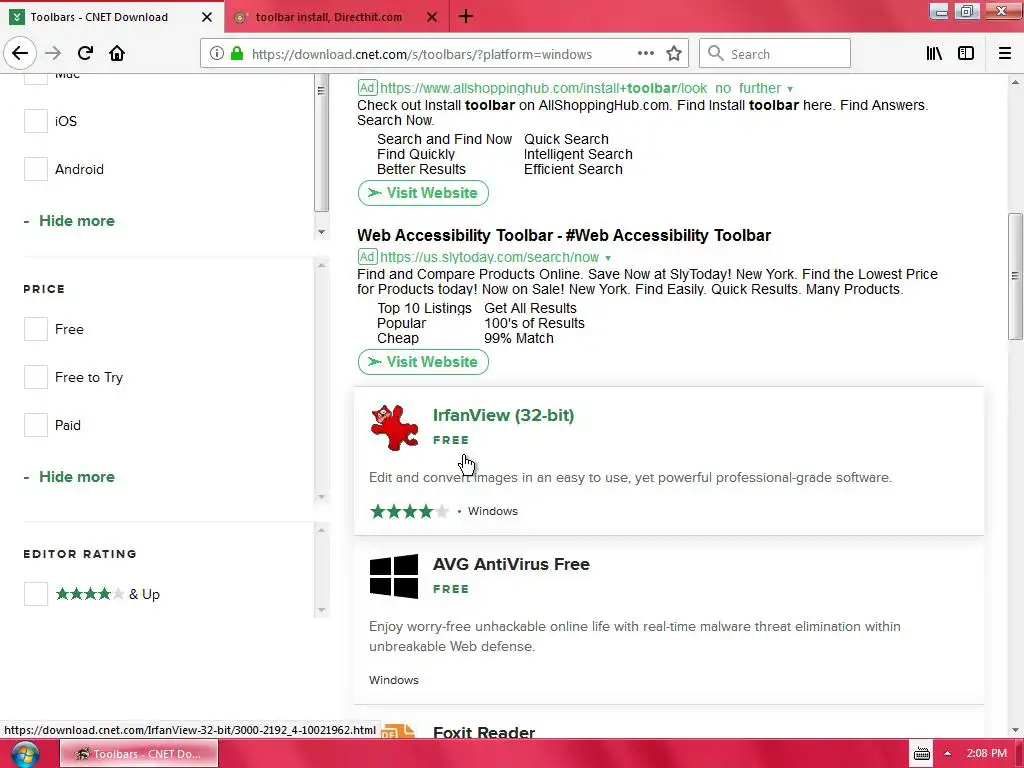
Task: Click the page vertical scrollbar thumb
Action: [1015, 276]
